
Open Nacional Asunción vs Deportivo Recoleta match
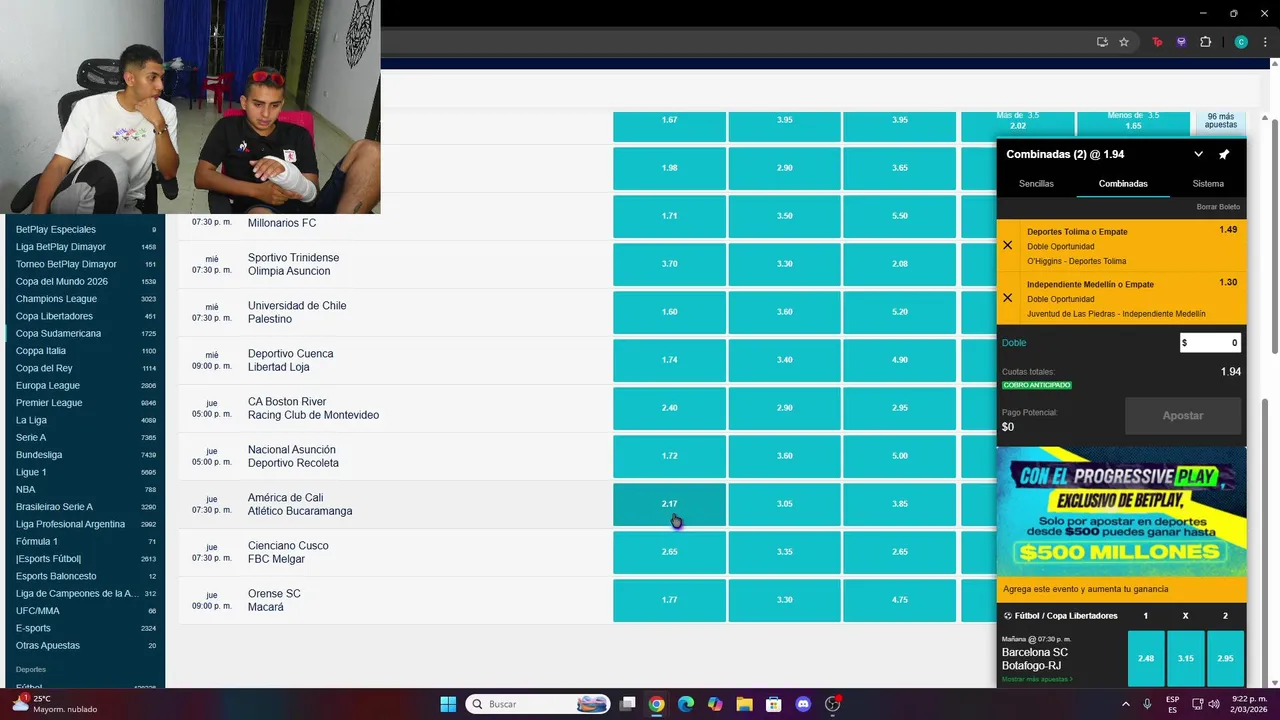tap(293, 456)
